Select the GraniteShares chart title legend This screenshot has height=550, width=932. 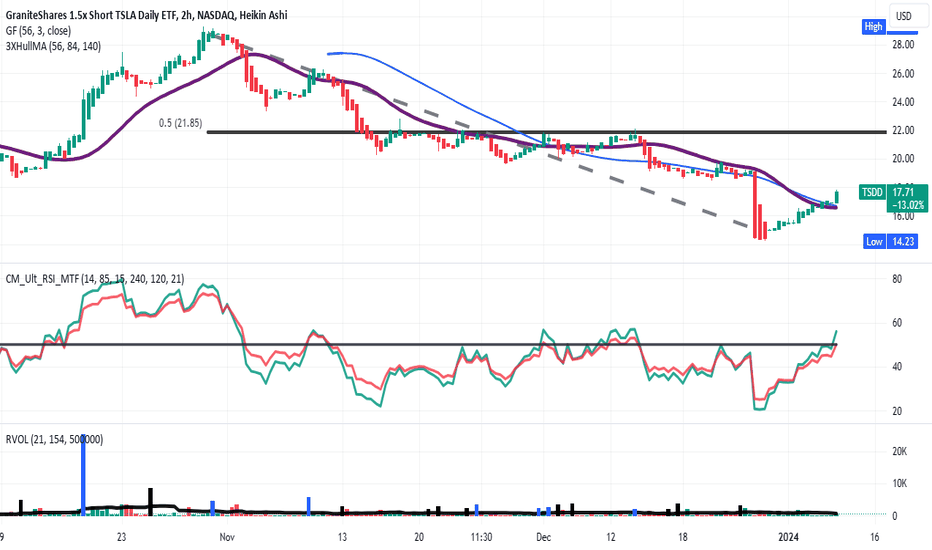coord(147,15)
